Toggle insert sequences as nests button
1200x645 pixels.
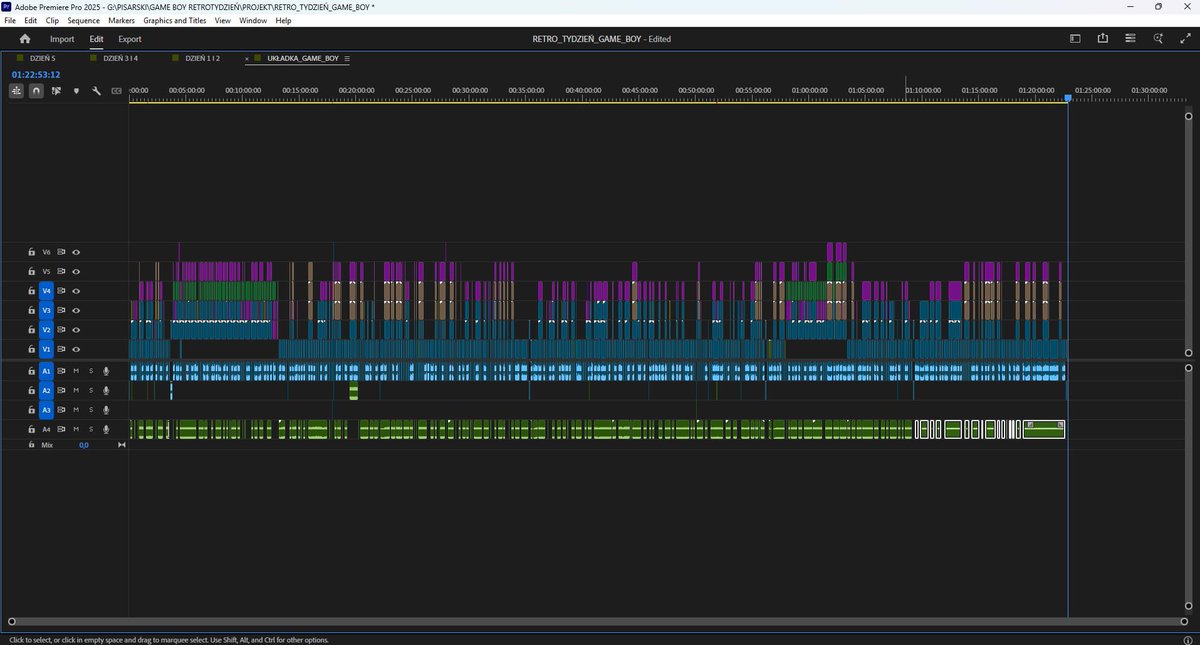point(16,90)
